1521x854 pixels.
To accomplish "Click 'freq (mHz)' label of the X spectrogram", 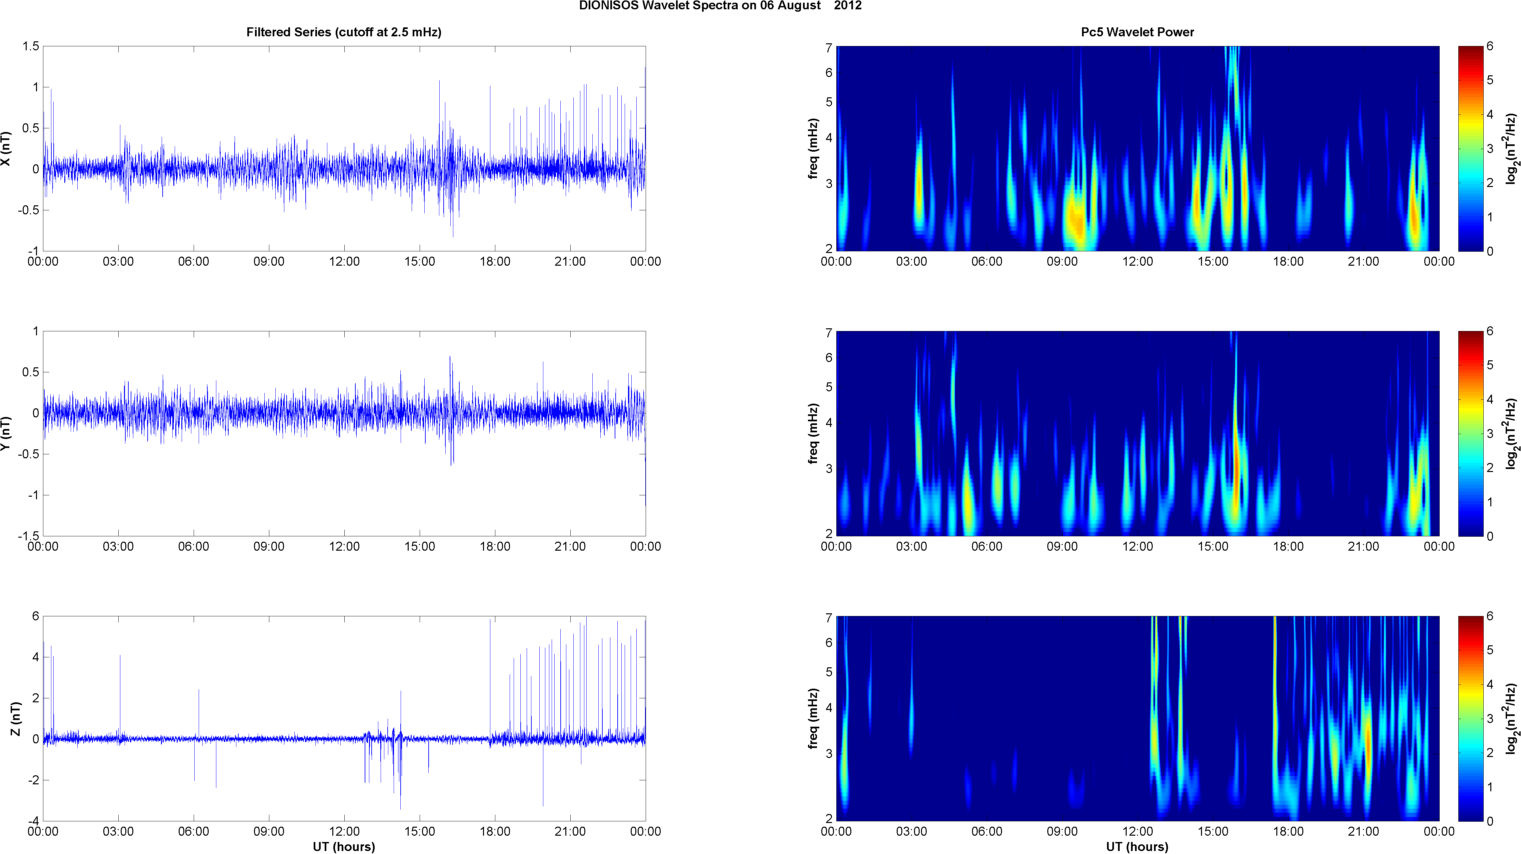I will point(814,148).
